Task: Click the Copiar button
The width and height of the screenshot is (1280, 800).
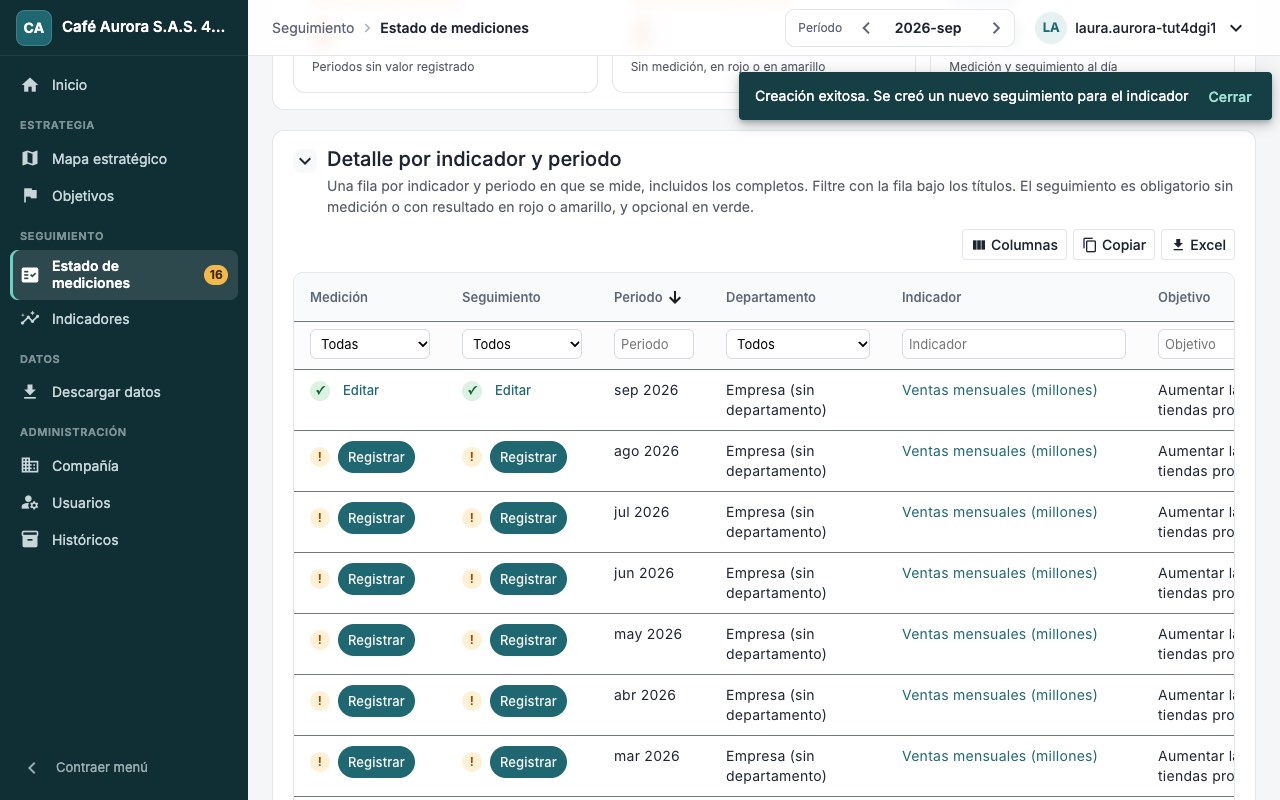Action: (1114, 245)
